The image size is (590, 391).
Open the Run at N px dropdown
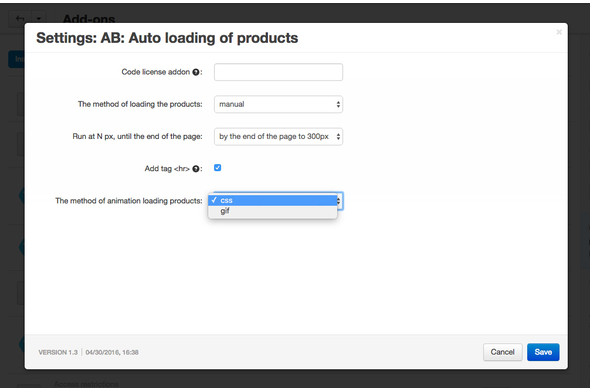pyautogui.click(x=278, y=137)
